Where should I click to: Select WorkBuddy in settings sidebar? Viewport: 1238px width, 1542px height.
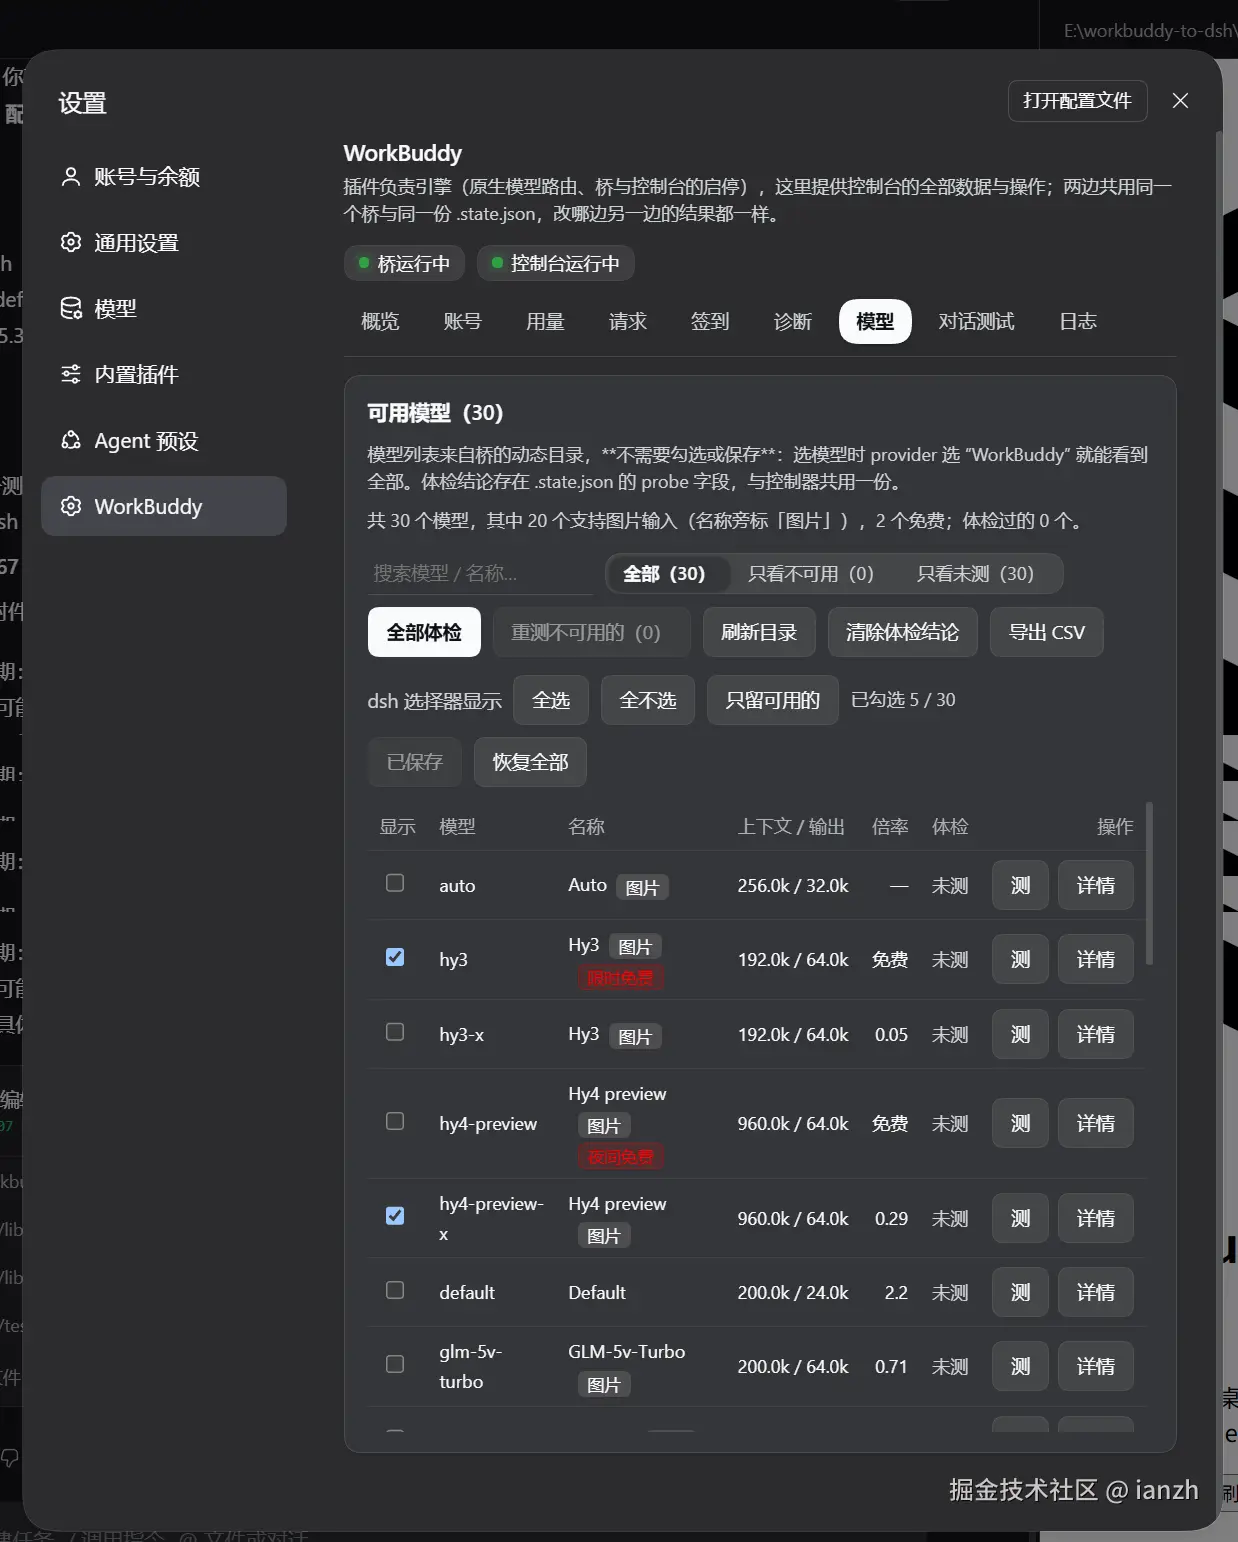pyautogui.click(x=164, y=507)
